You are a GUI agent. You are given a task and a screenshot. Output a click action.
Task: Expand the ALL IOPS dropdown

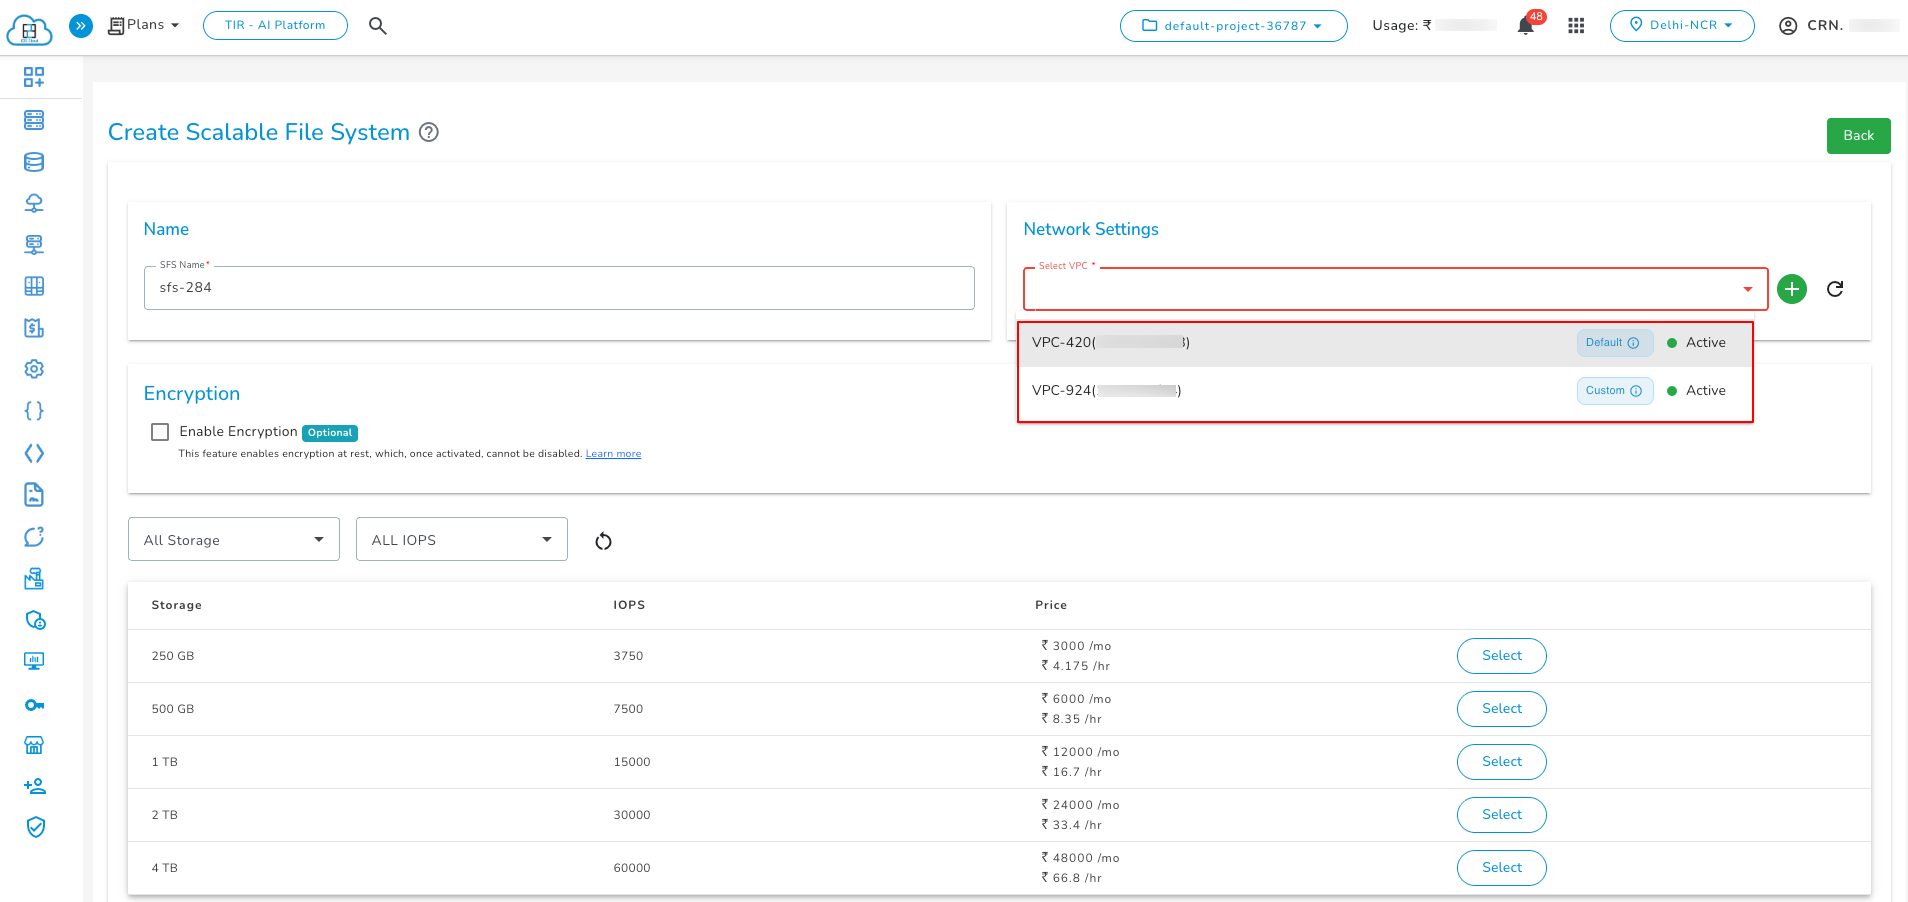pos(461,539)
